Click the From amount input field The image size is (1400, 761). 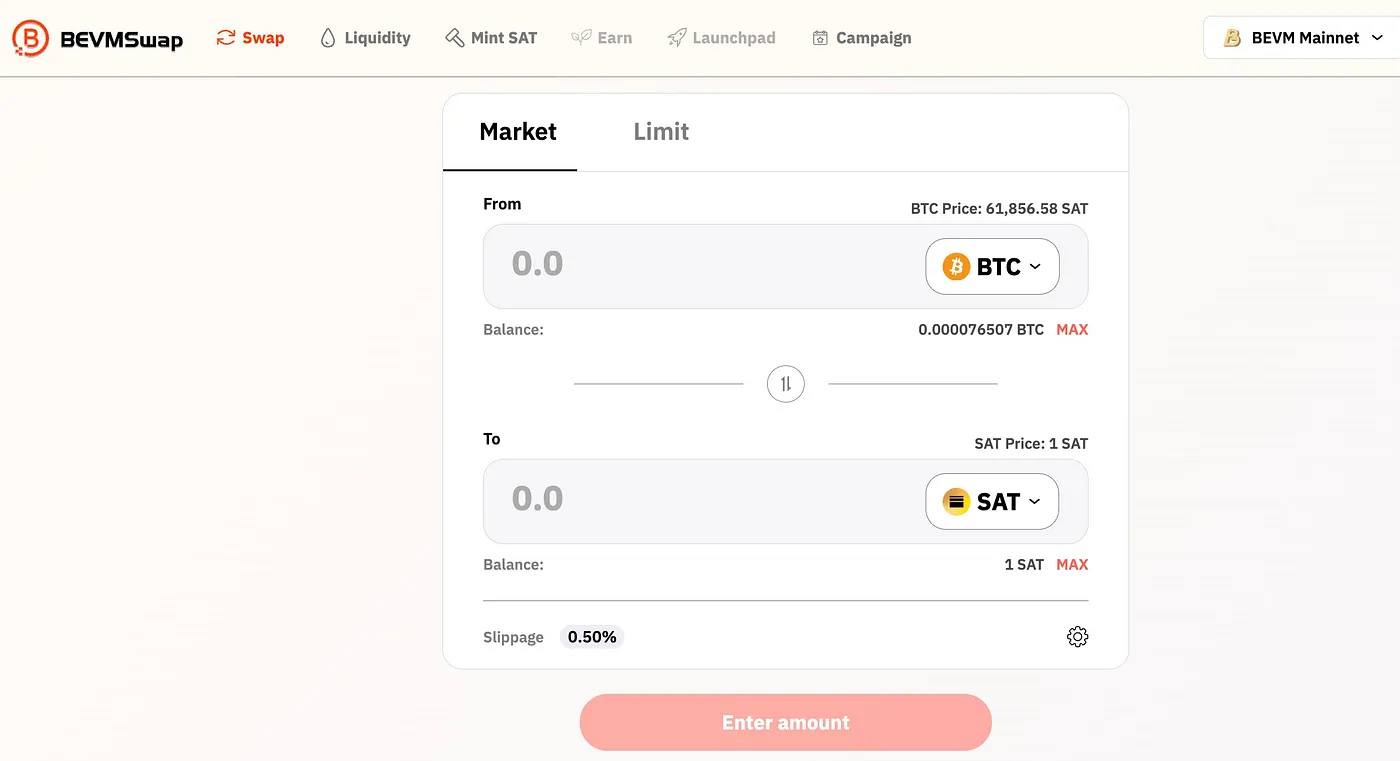pos(700,264)
